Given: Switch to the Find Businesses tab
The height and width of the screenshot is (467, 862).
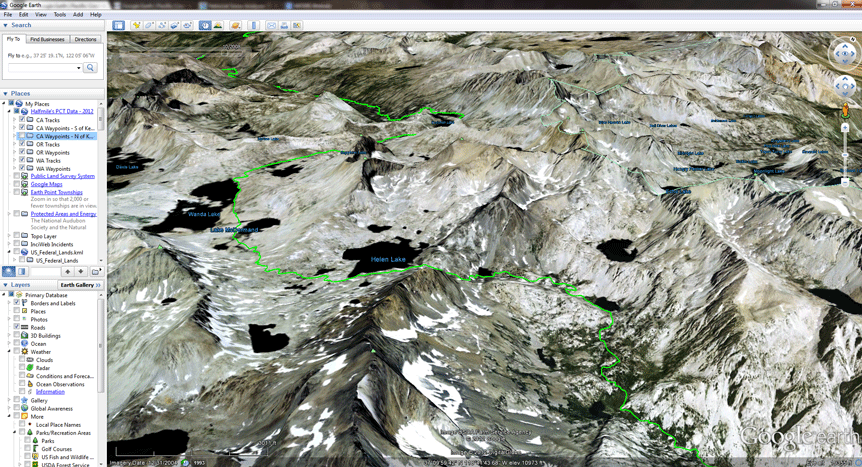Looking at the screenshot, I should tap(47, 40).
